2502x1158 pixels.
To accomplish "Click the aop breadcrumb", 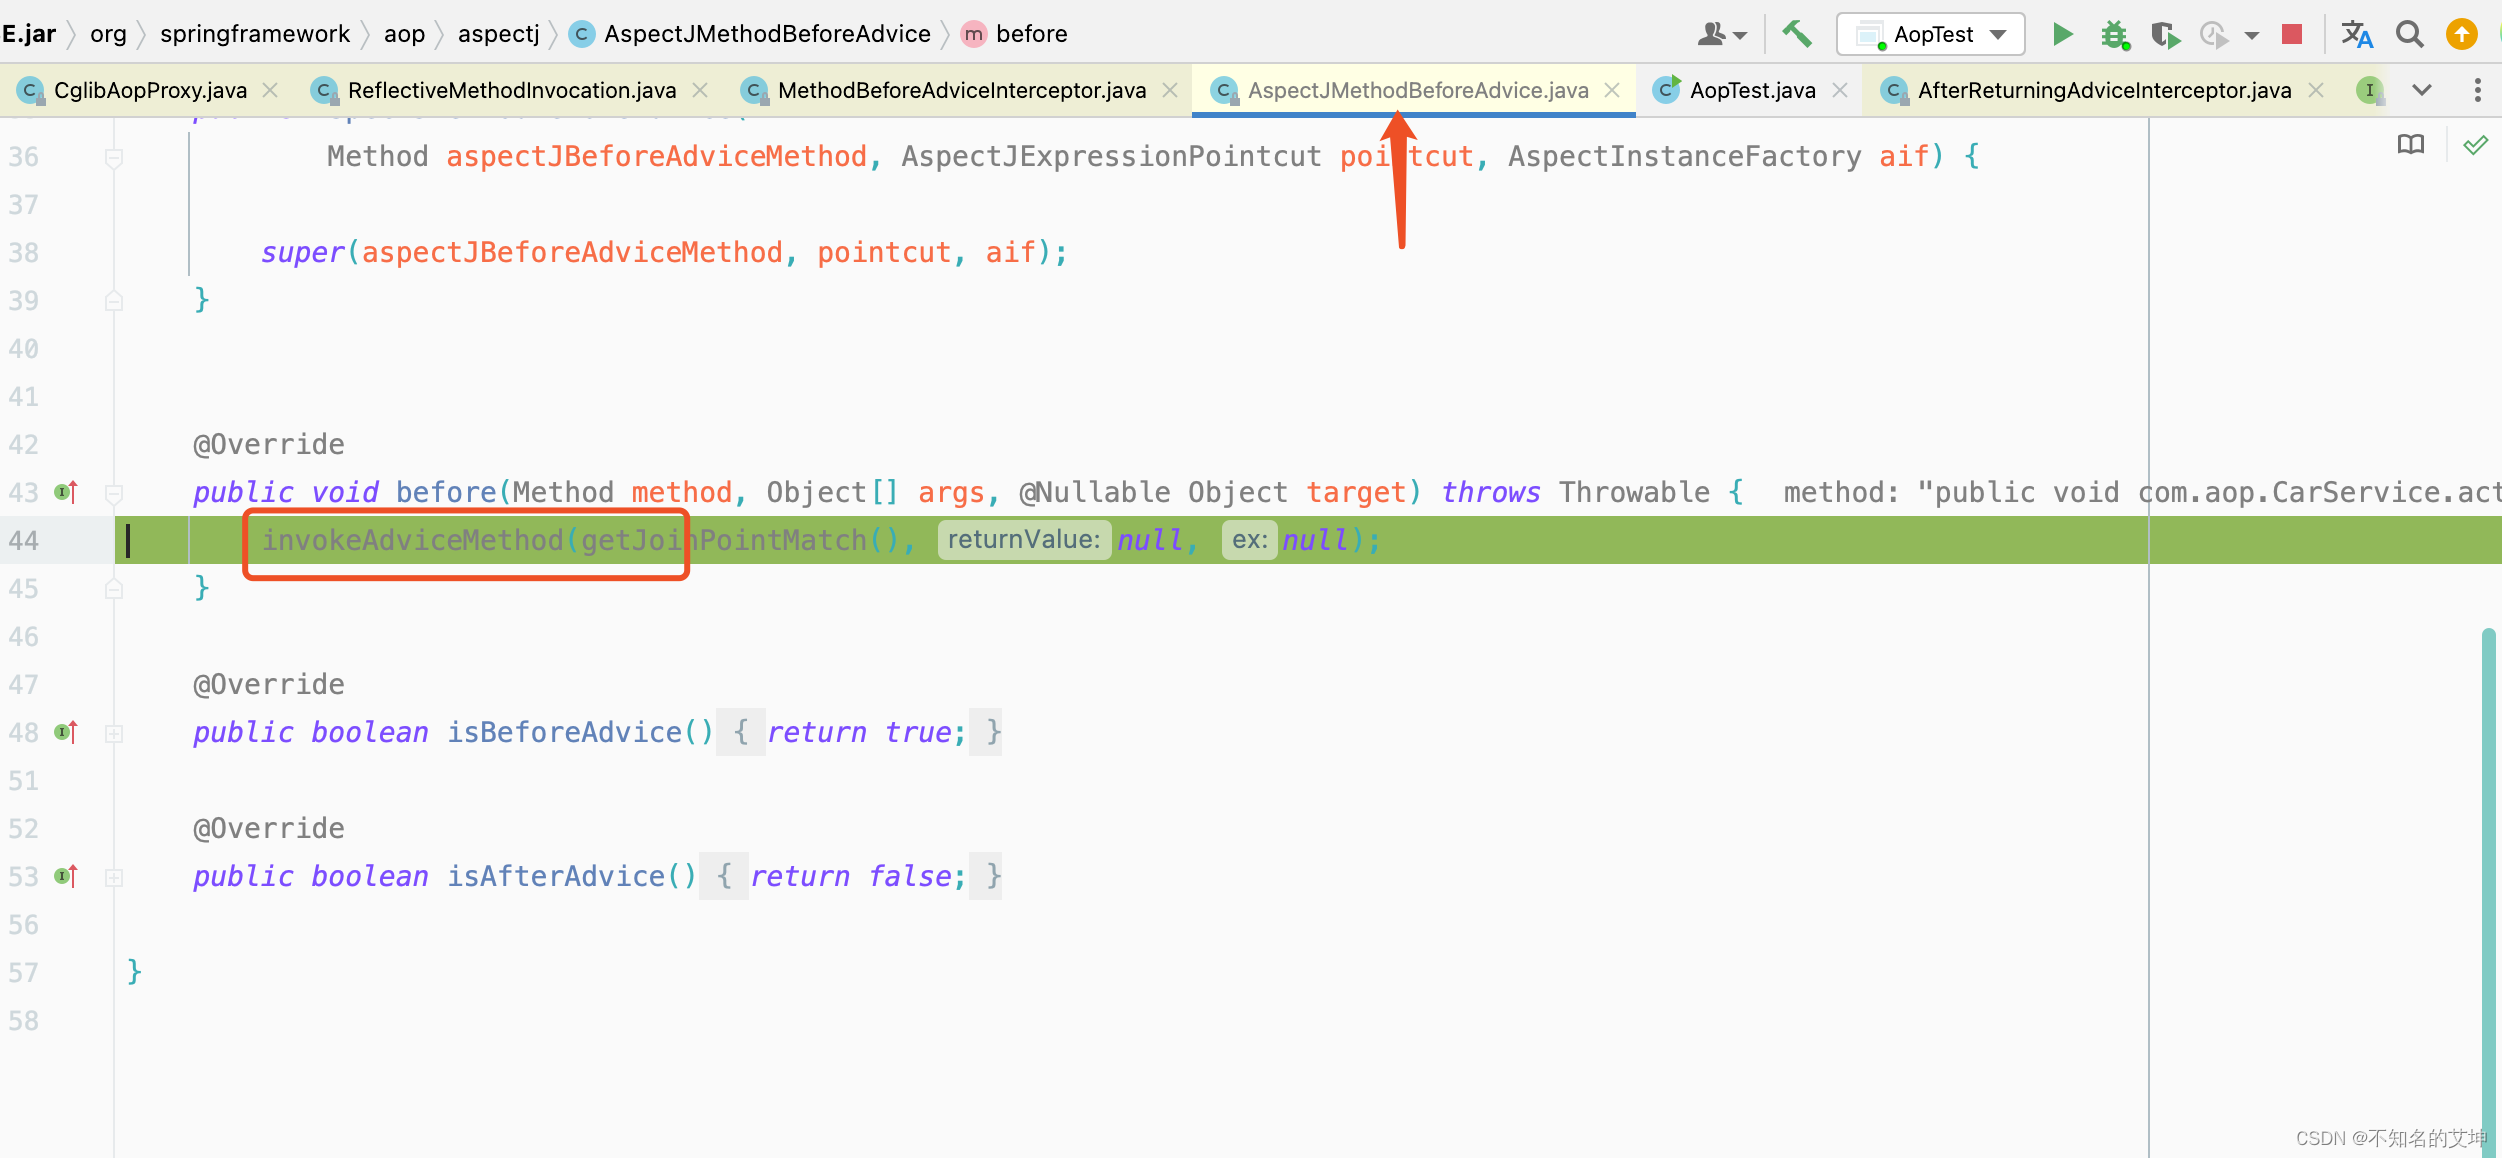I will point(404,34).
